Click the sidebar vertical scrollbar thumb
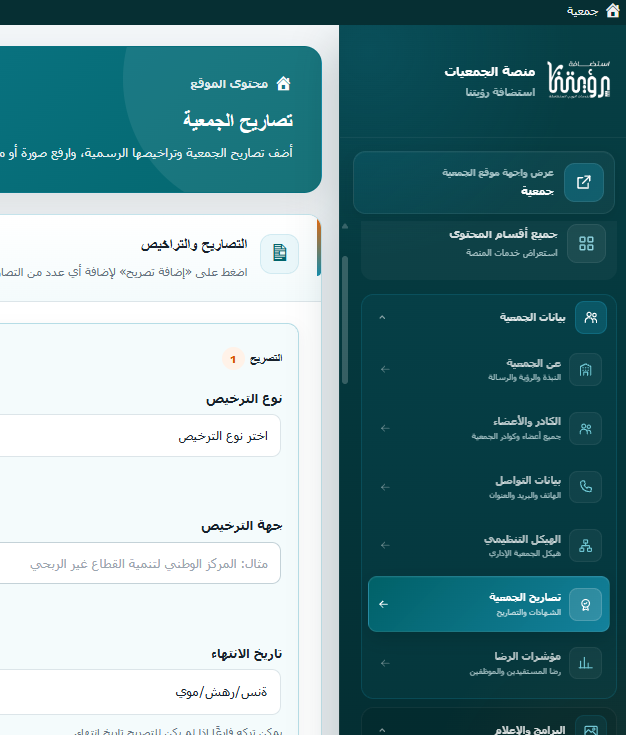The image size is (626, 735). [x=345, y=320]
